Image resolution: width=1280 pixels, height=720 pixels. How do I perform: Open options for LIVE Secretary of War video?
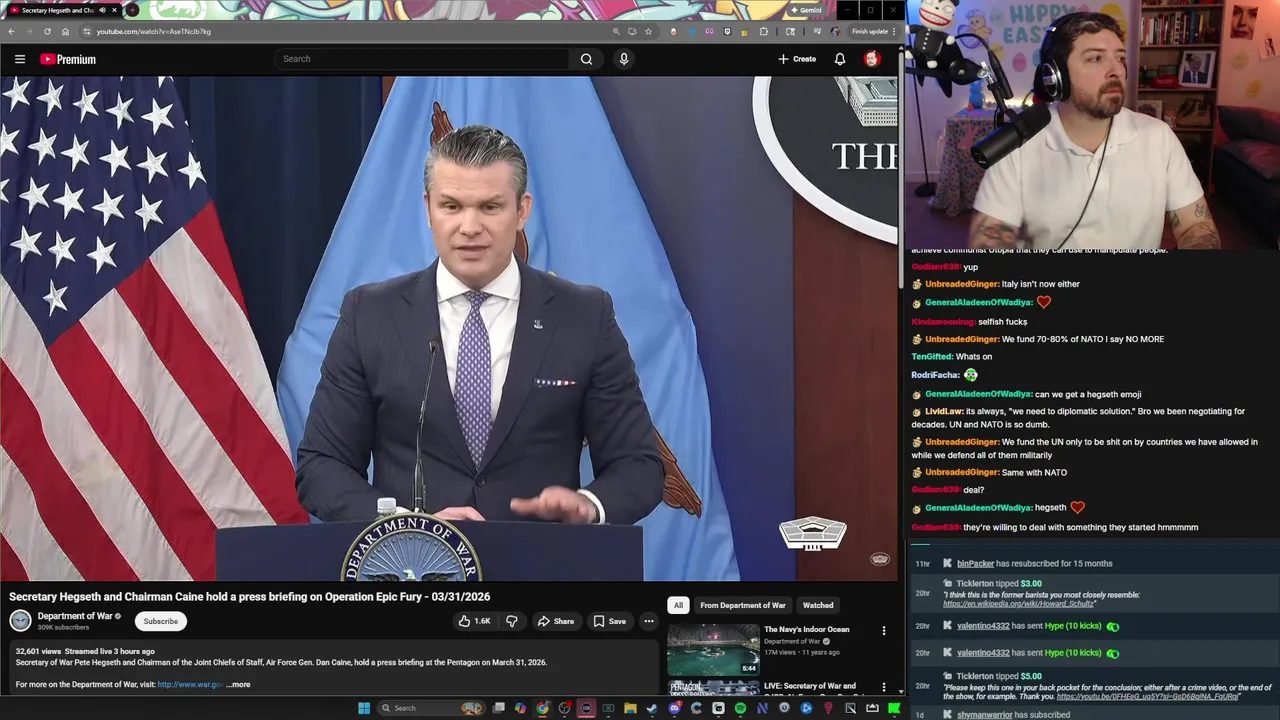[x=883, y=687]
